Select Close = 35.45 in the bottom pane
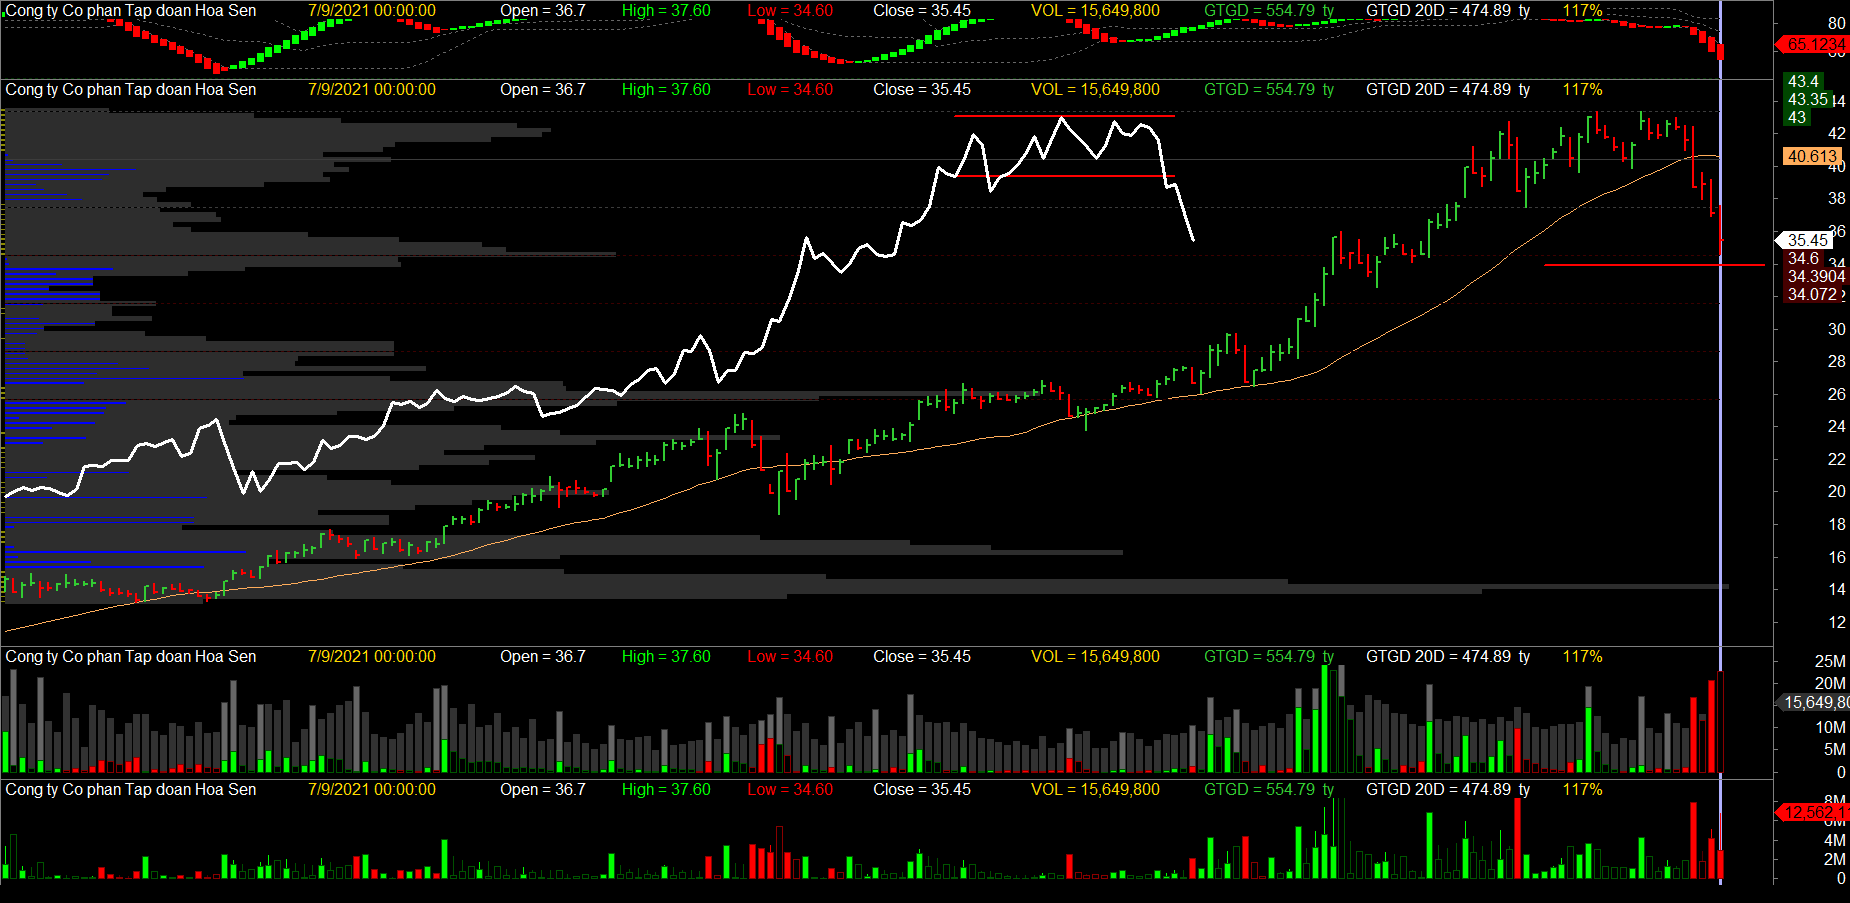 click(x=921, y=790)
